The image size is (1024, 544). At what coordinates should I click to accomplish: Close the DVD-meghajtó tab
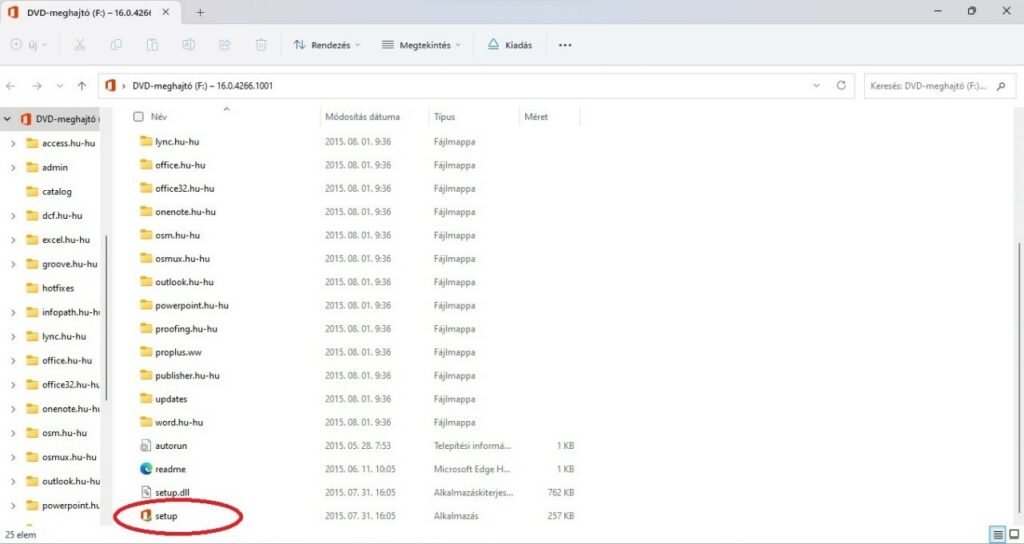[166, 12]
